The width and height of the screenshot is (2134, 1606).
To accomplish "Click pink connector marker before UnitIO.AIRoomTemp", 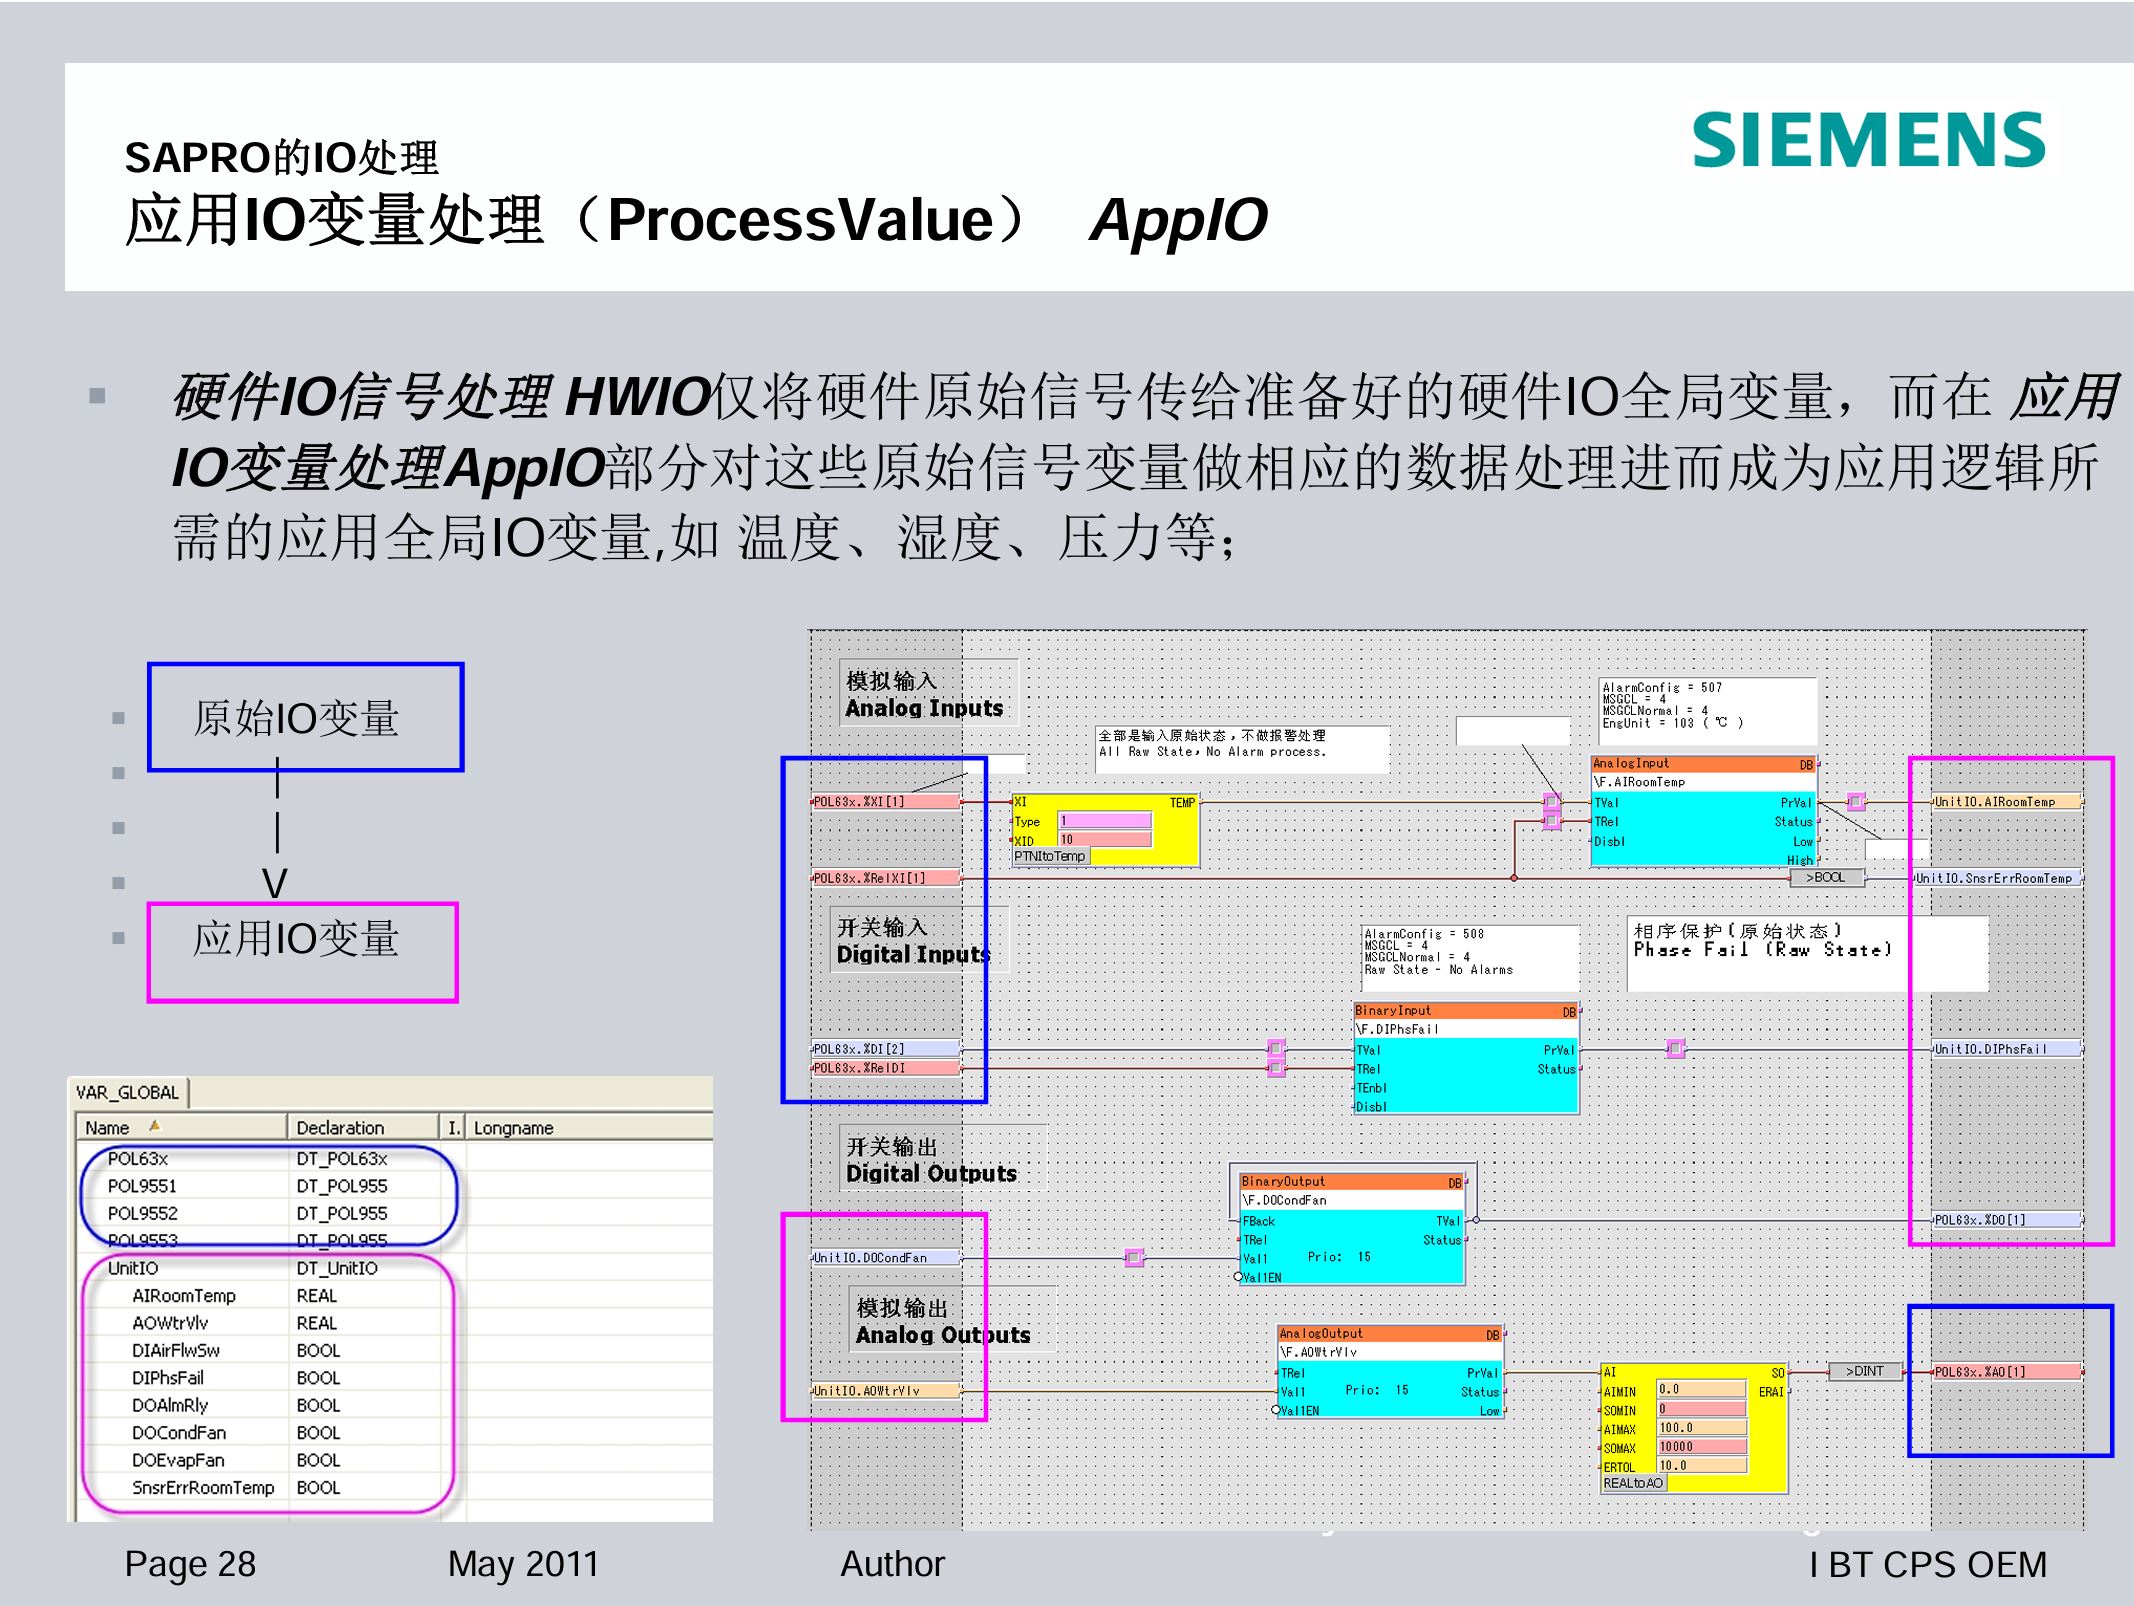I will pyautogui.click(x=1856, y=801).
